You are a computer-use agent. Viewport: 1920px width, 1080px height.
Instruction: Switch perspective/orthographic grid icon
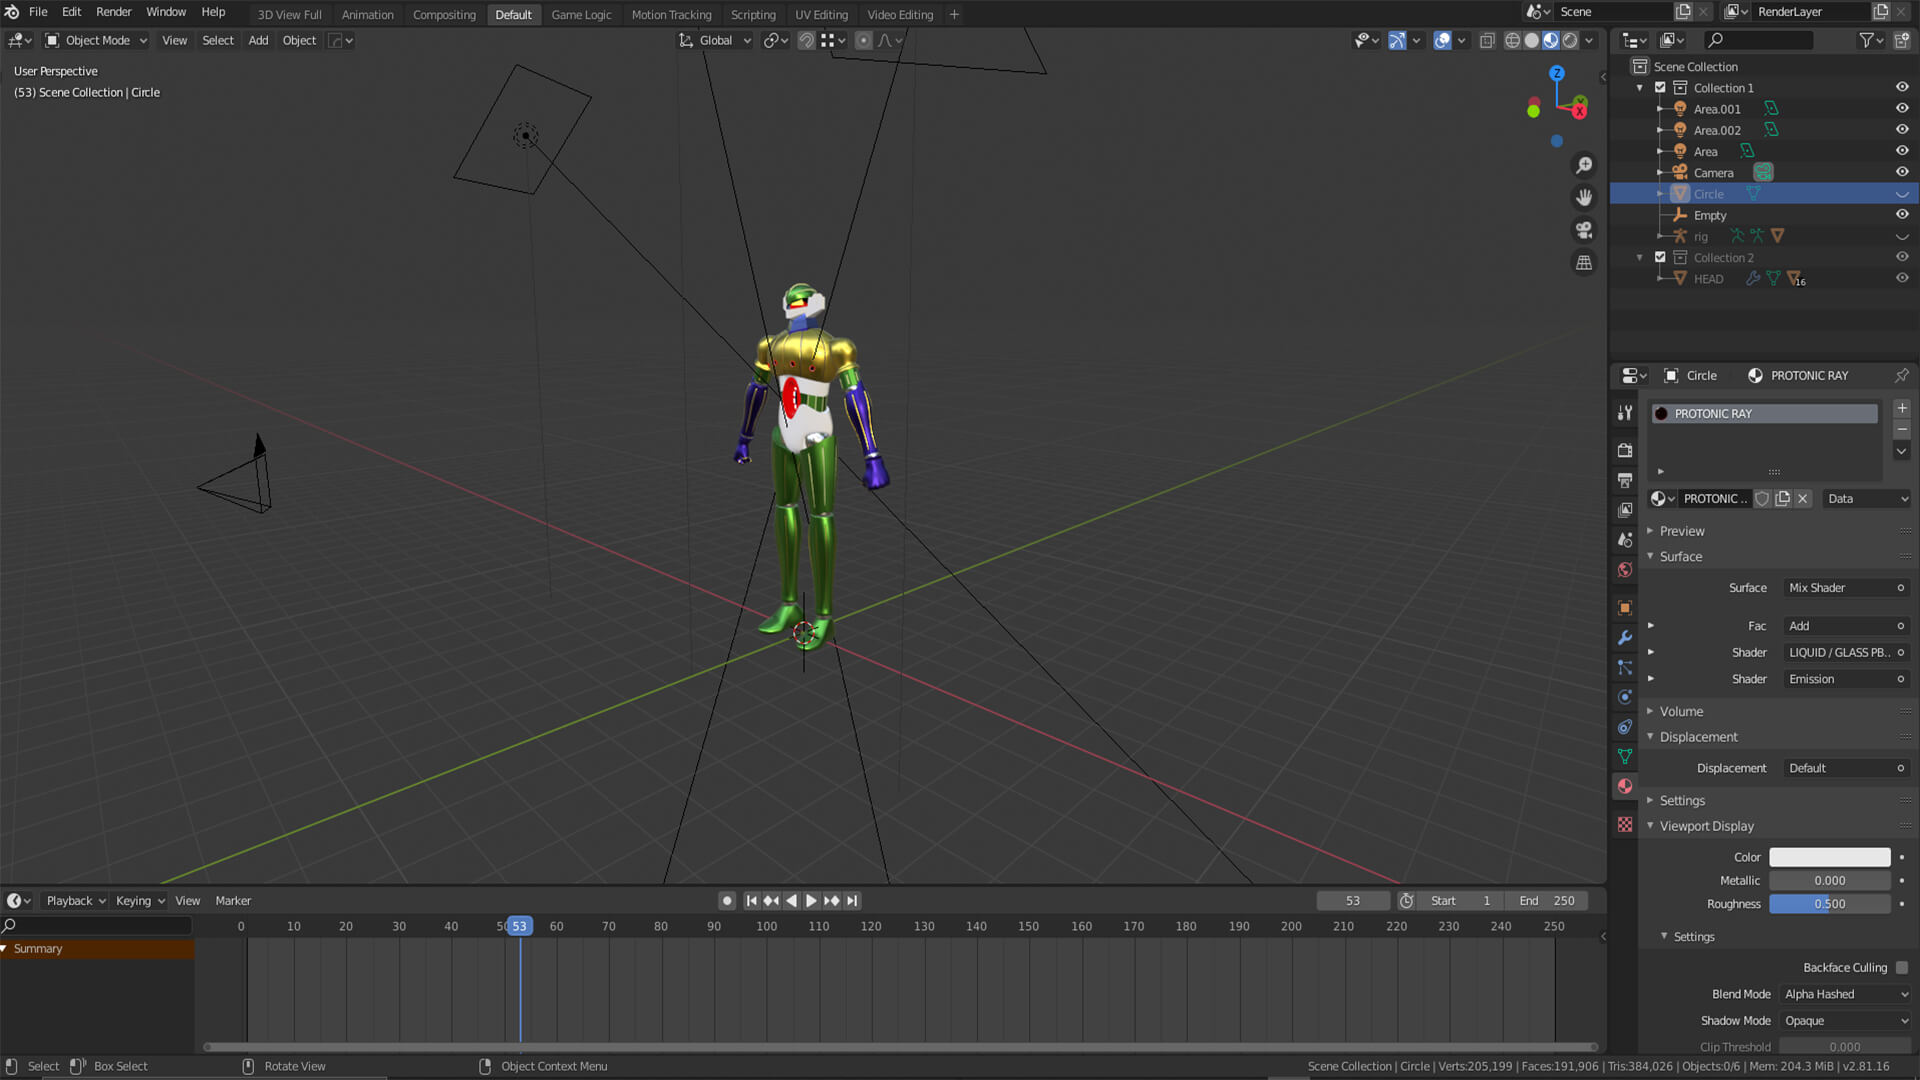pyautogui.click(x=1584, y=263)
